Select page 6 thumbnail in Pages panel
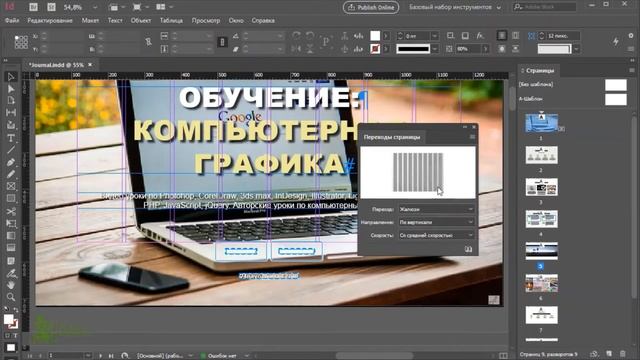The height and width of the screenshot is (360, 640). point(542,283)
